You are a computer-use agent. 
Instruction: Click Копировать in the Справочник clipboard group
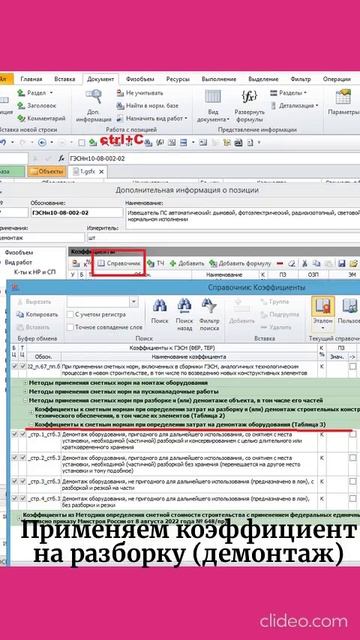pos(38,315)
